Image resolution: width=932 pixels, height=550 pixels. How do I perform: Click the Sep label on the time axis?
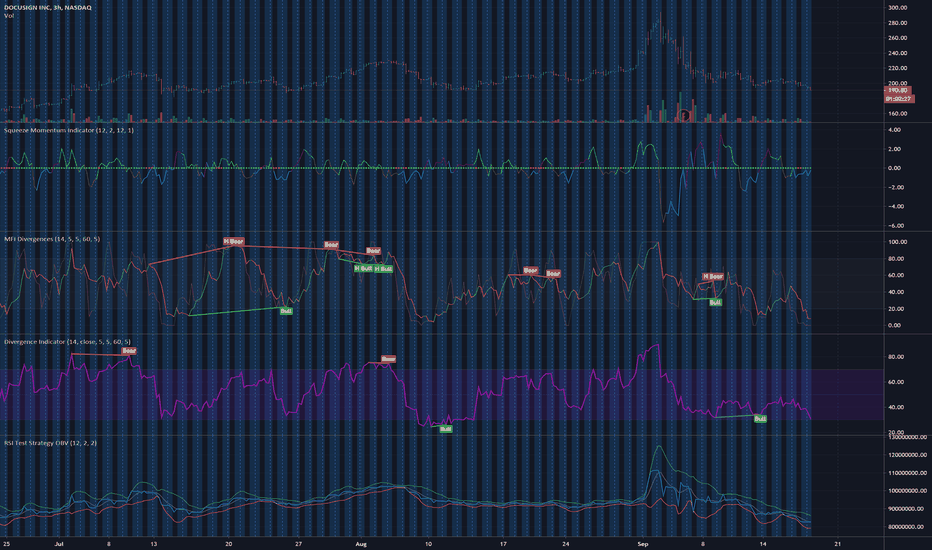coord(642,543)
